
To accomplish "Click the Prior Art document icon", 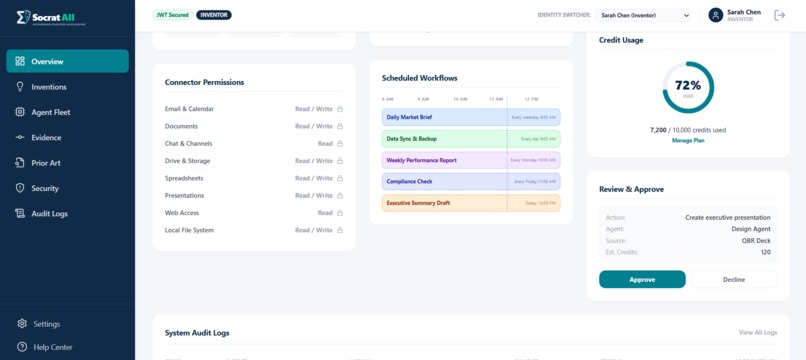I will coord(20,163).
